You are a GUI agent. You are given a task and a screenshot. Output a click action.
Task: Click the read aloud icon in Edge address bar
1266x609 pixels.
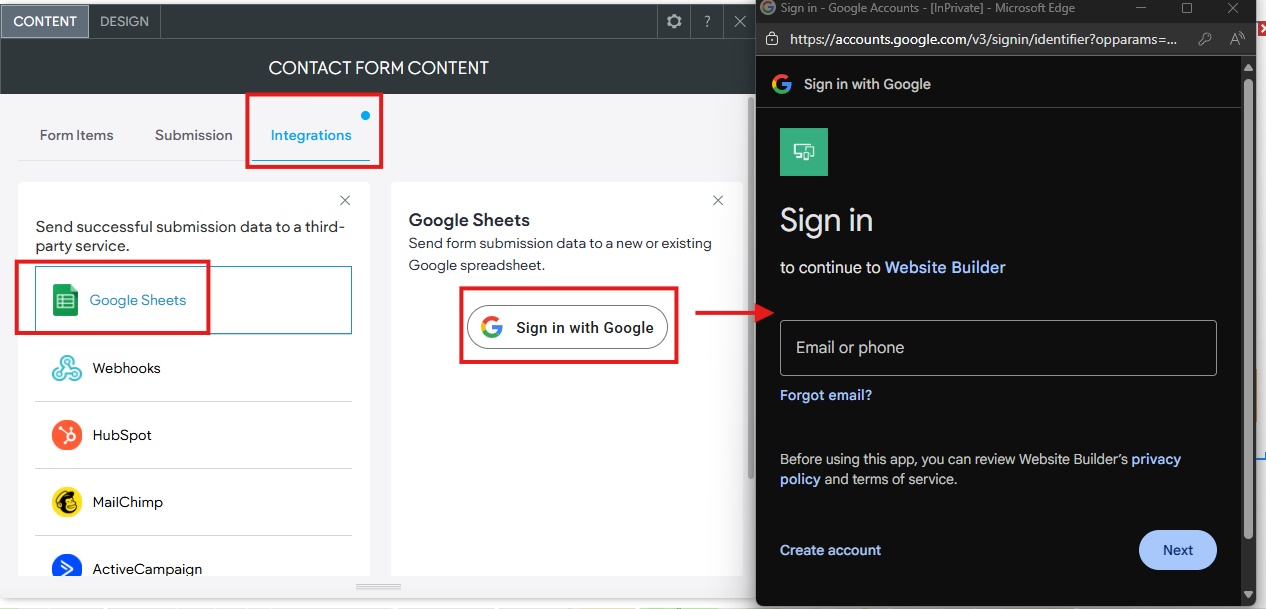click(x=1237, y=39)
